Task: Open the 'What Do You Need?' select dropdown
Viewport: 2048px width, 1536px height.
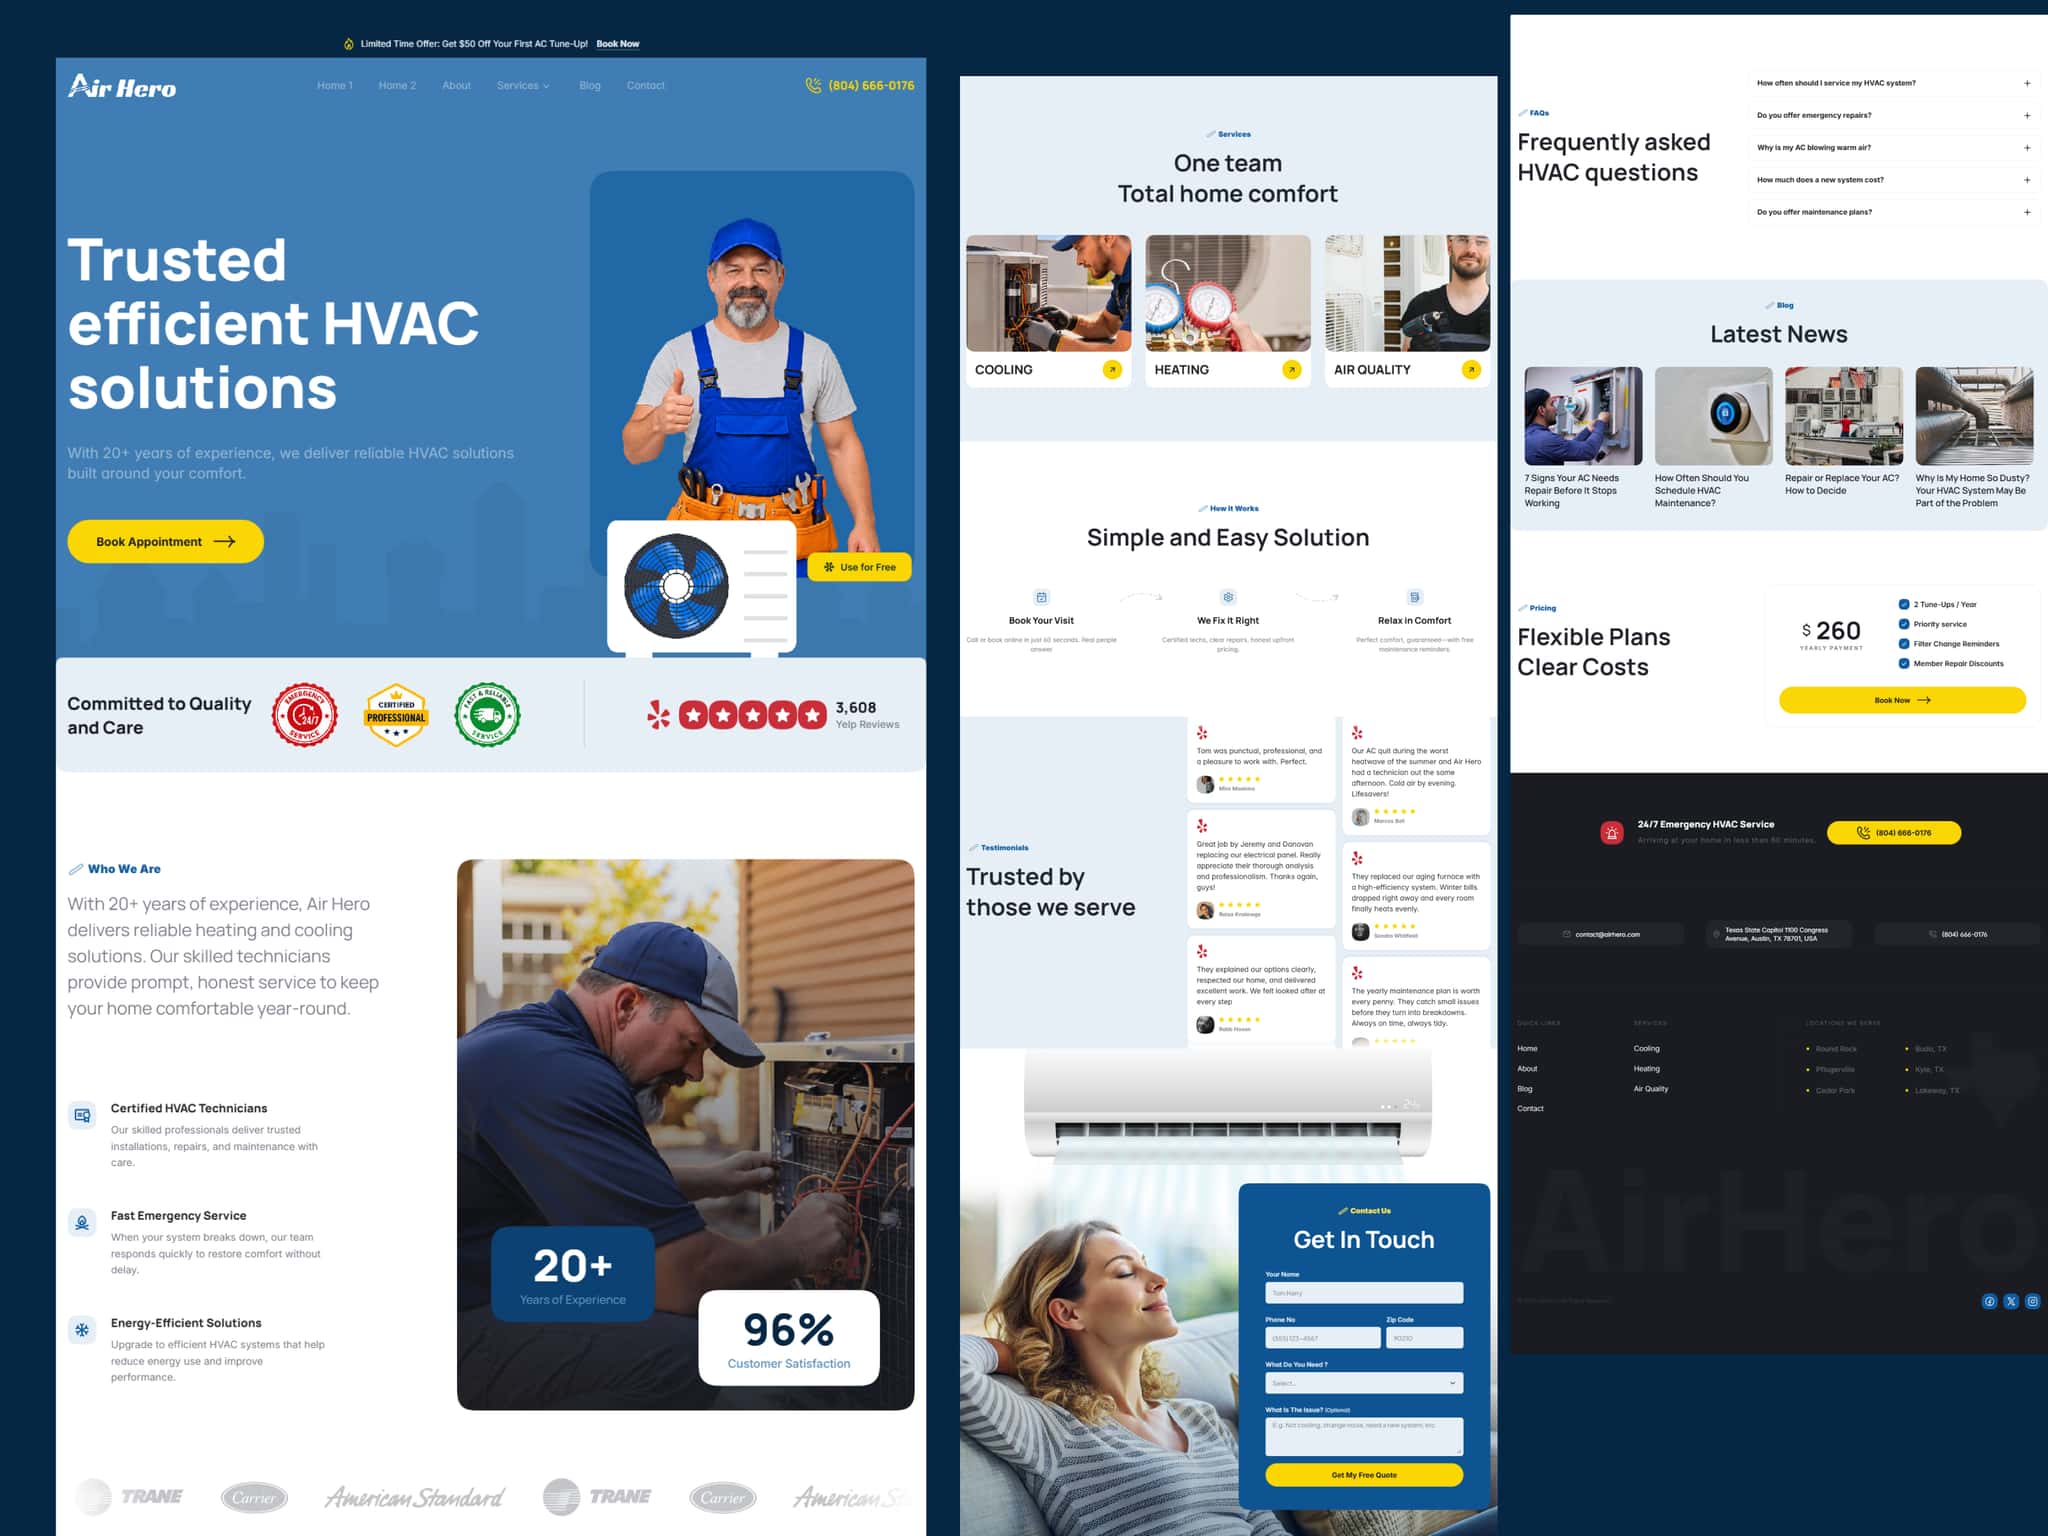Action: (1364, 1383)
